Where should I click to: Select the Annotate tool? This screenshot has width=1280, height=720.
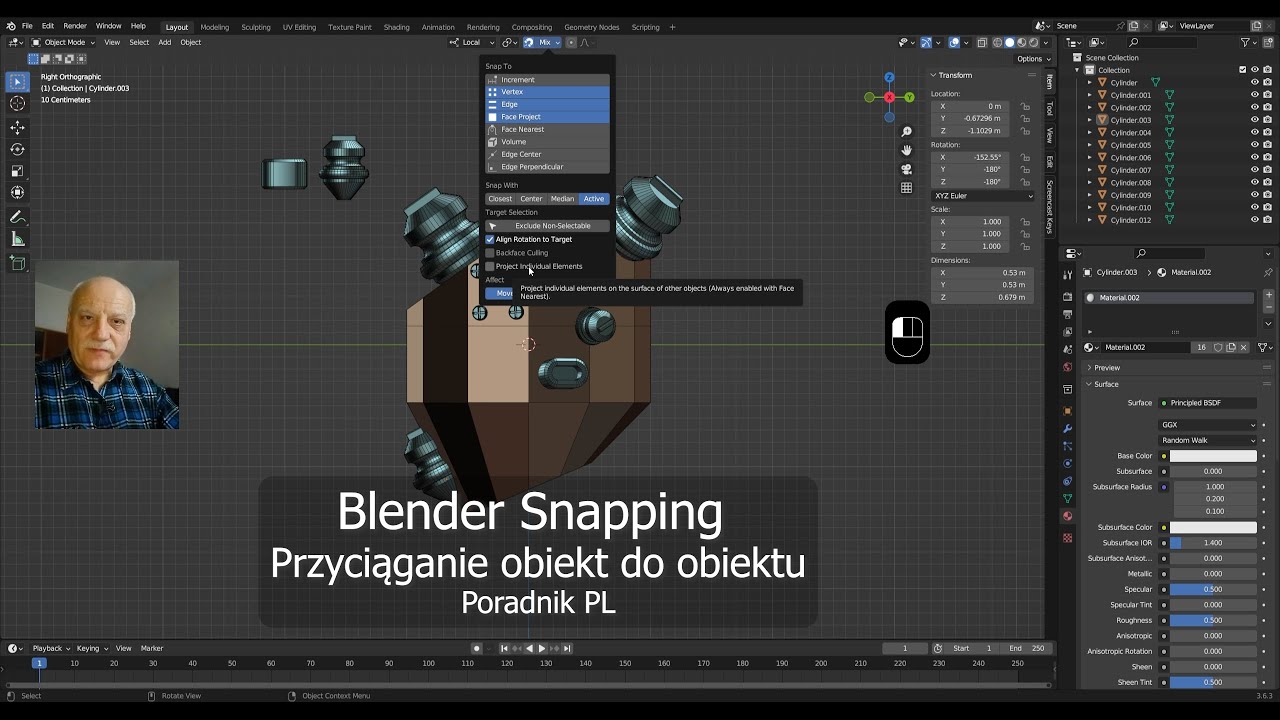pos(18,217)
